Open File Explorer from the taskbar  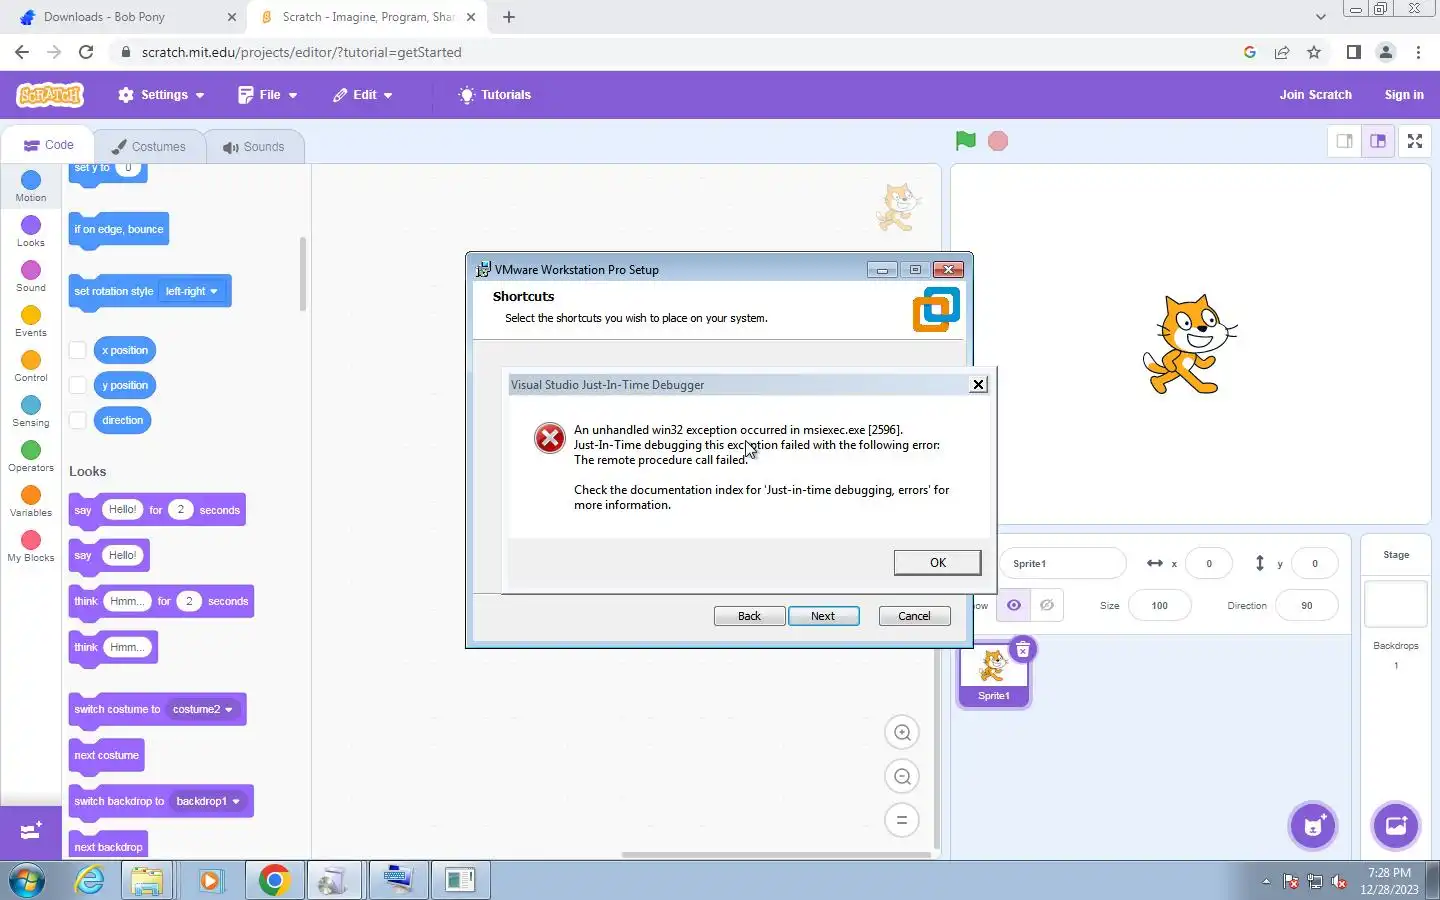(x=147, y=880)
